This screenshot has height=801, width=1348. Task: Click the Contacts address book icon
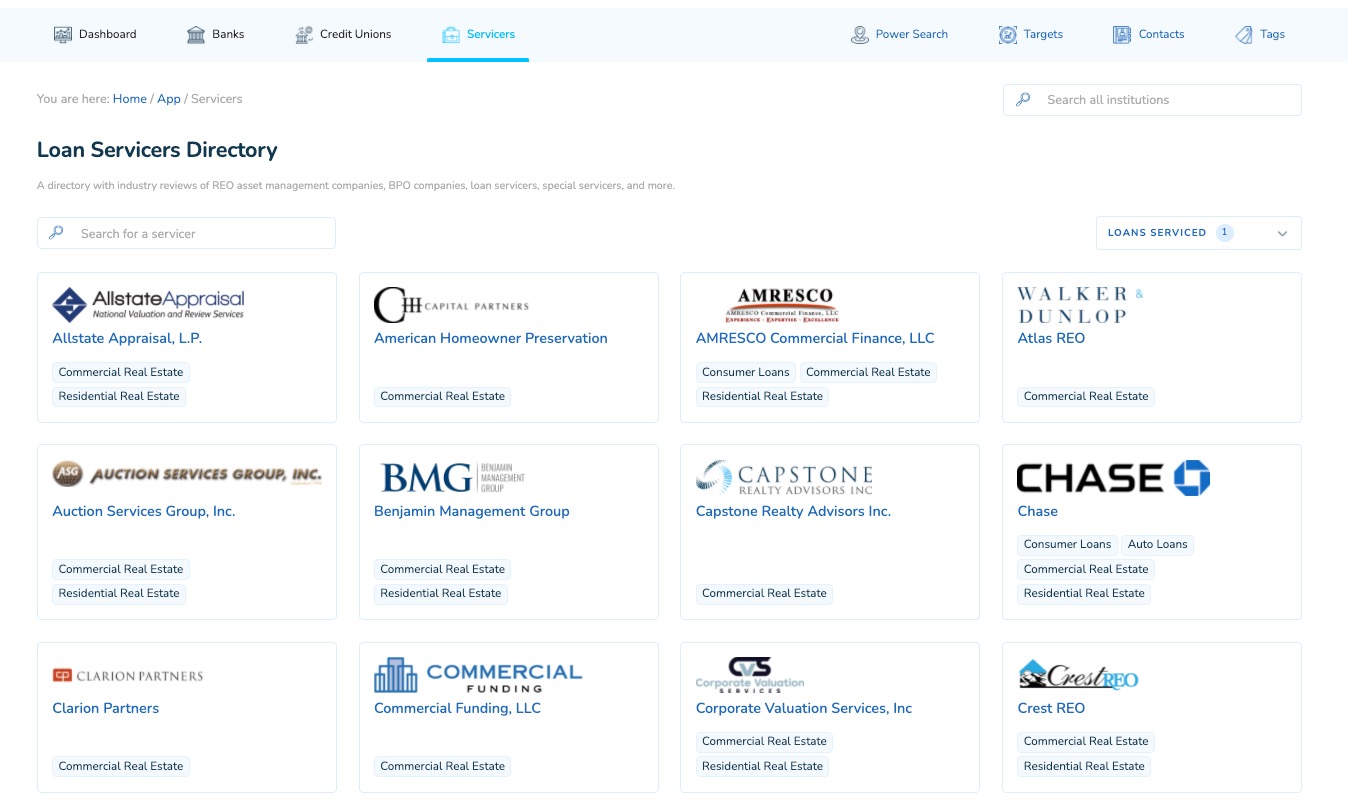click(x=1122, y=35)
